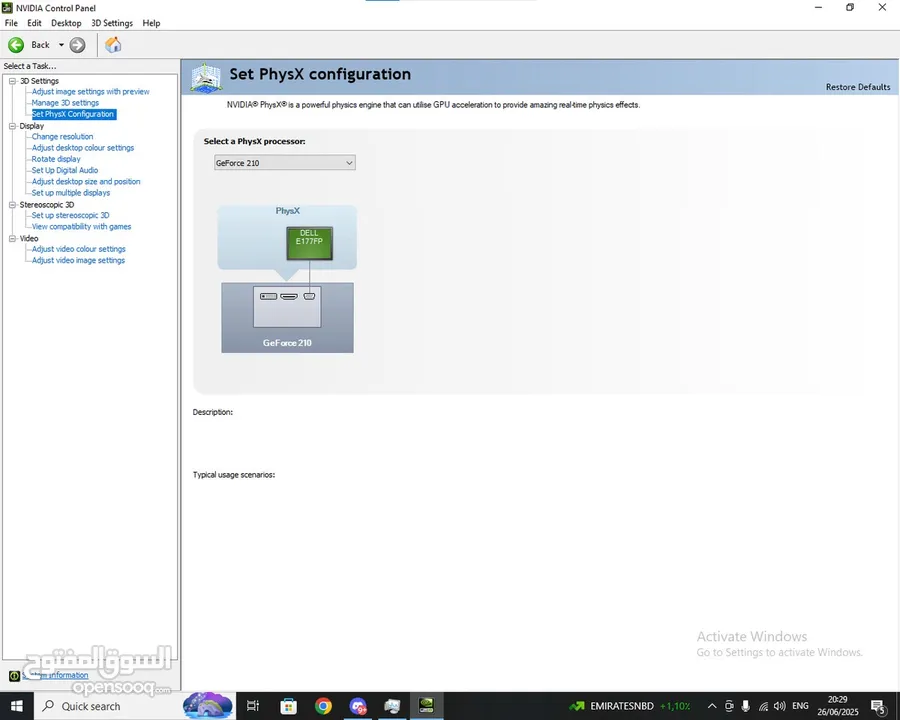Screen dimensions: 900x720
Task: Open the computer app icon on taskbar
Action: [393, 706]
